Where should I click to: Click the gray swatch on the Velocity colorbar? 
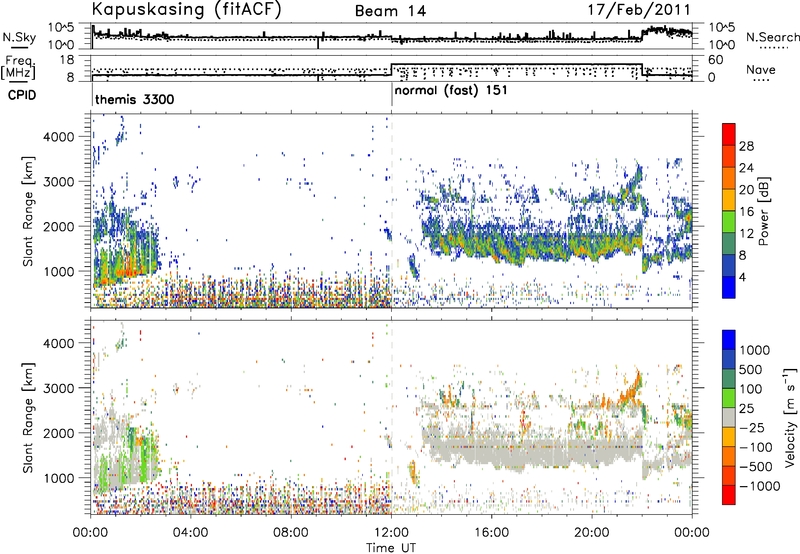pyautogui.click(x=729, y=417)
